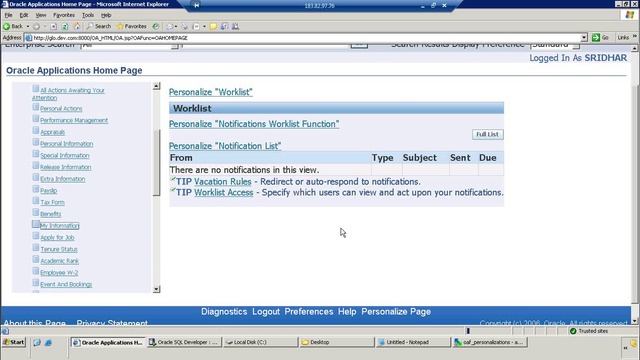Open the Favorites toolbar button
The image size is (640, 360).
(131, 26)
